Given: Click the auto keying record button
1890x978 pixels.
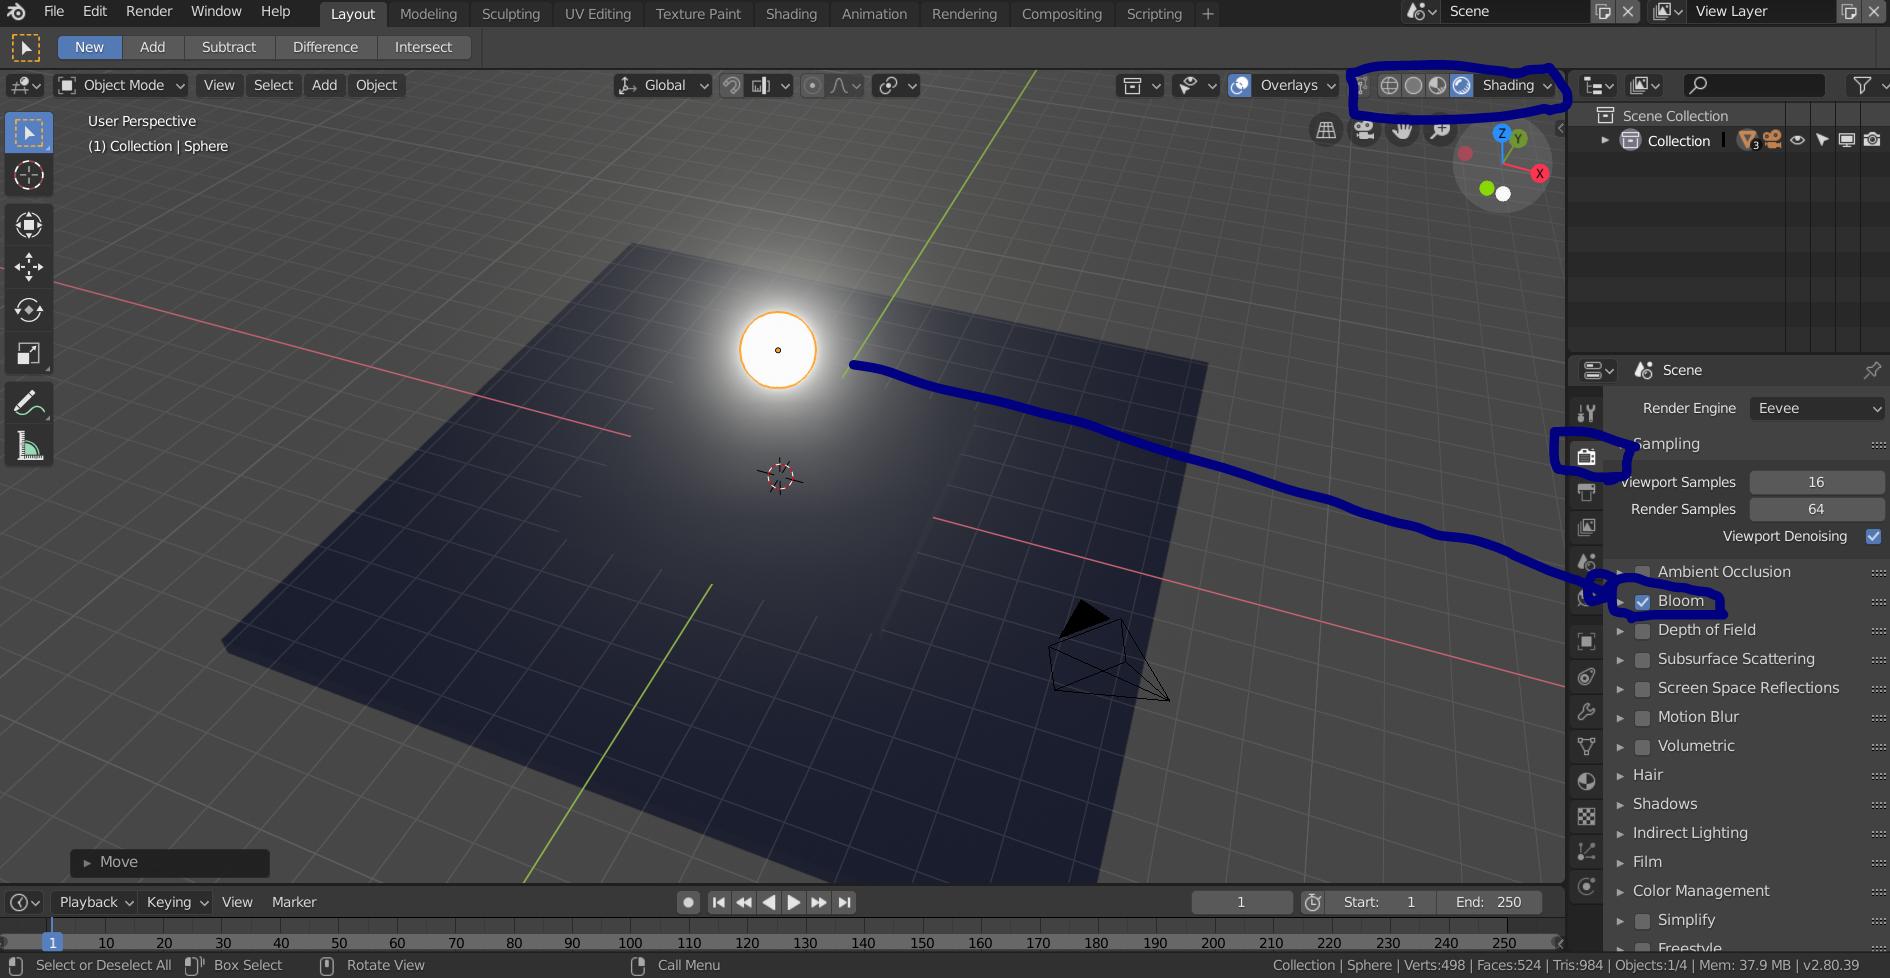Looking at the screenshot, I should click(x=688, y=902).
